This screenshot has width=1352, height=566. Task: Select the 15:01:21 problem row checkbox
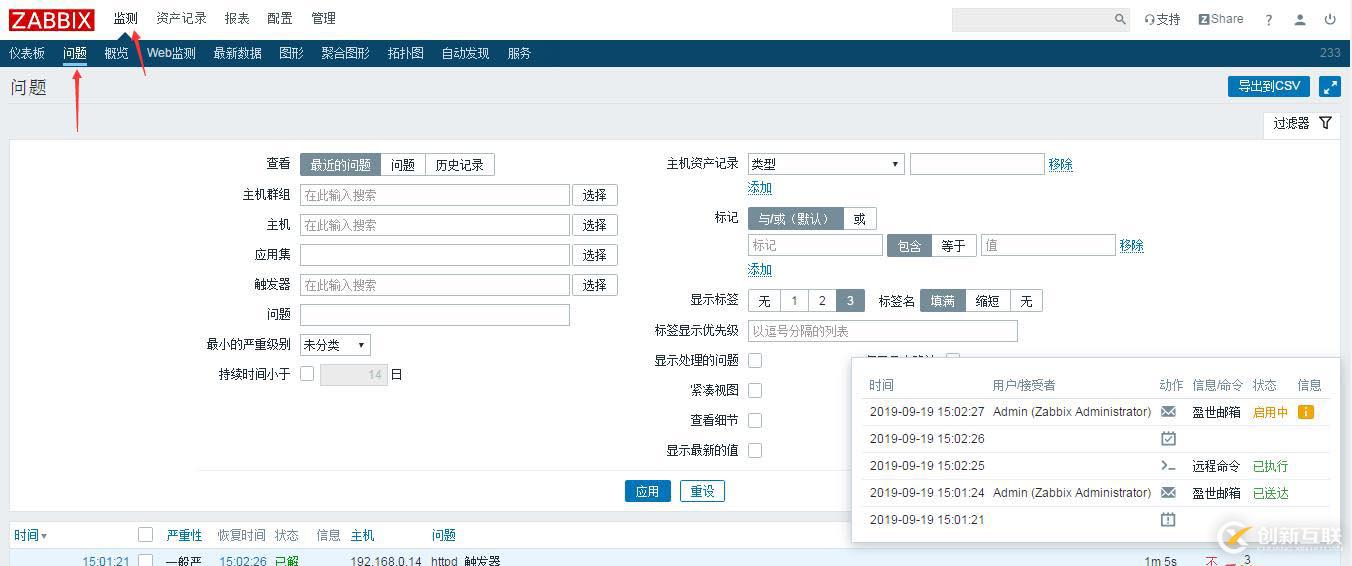coord(145,560)
